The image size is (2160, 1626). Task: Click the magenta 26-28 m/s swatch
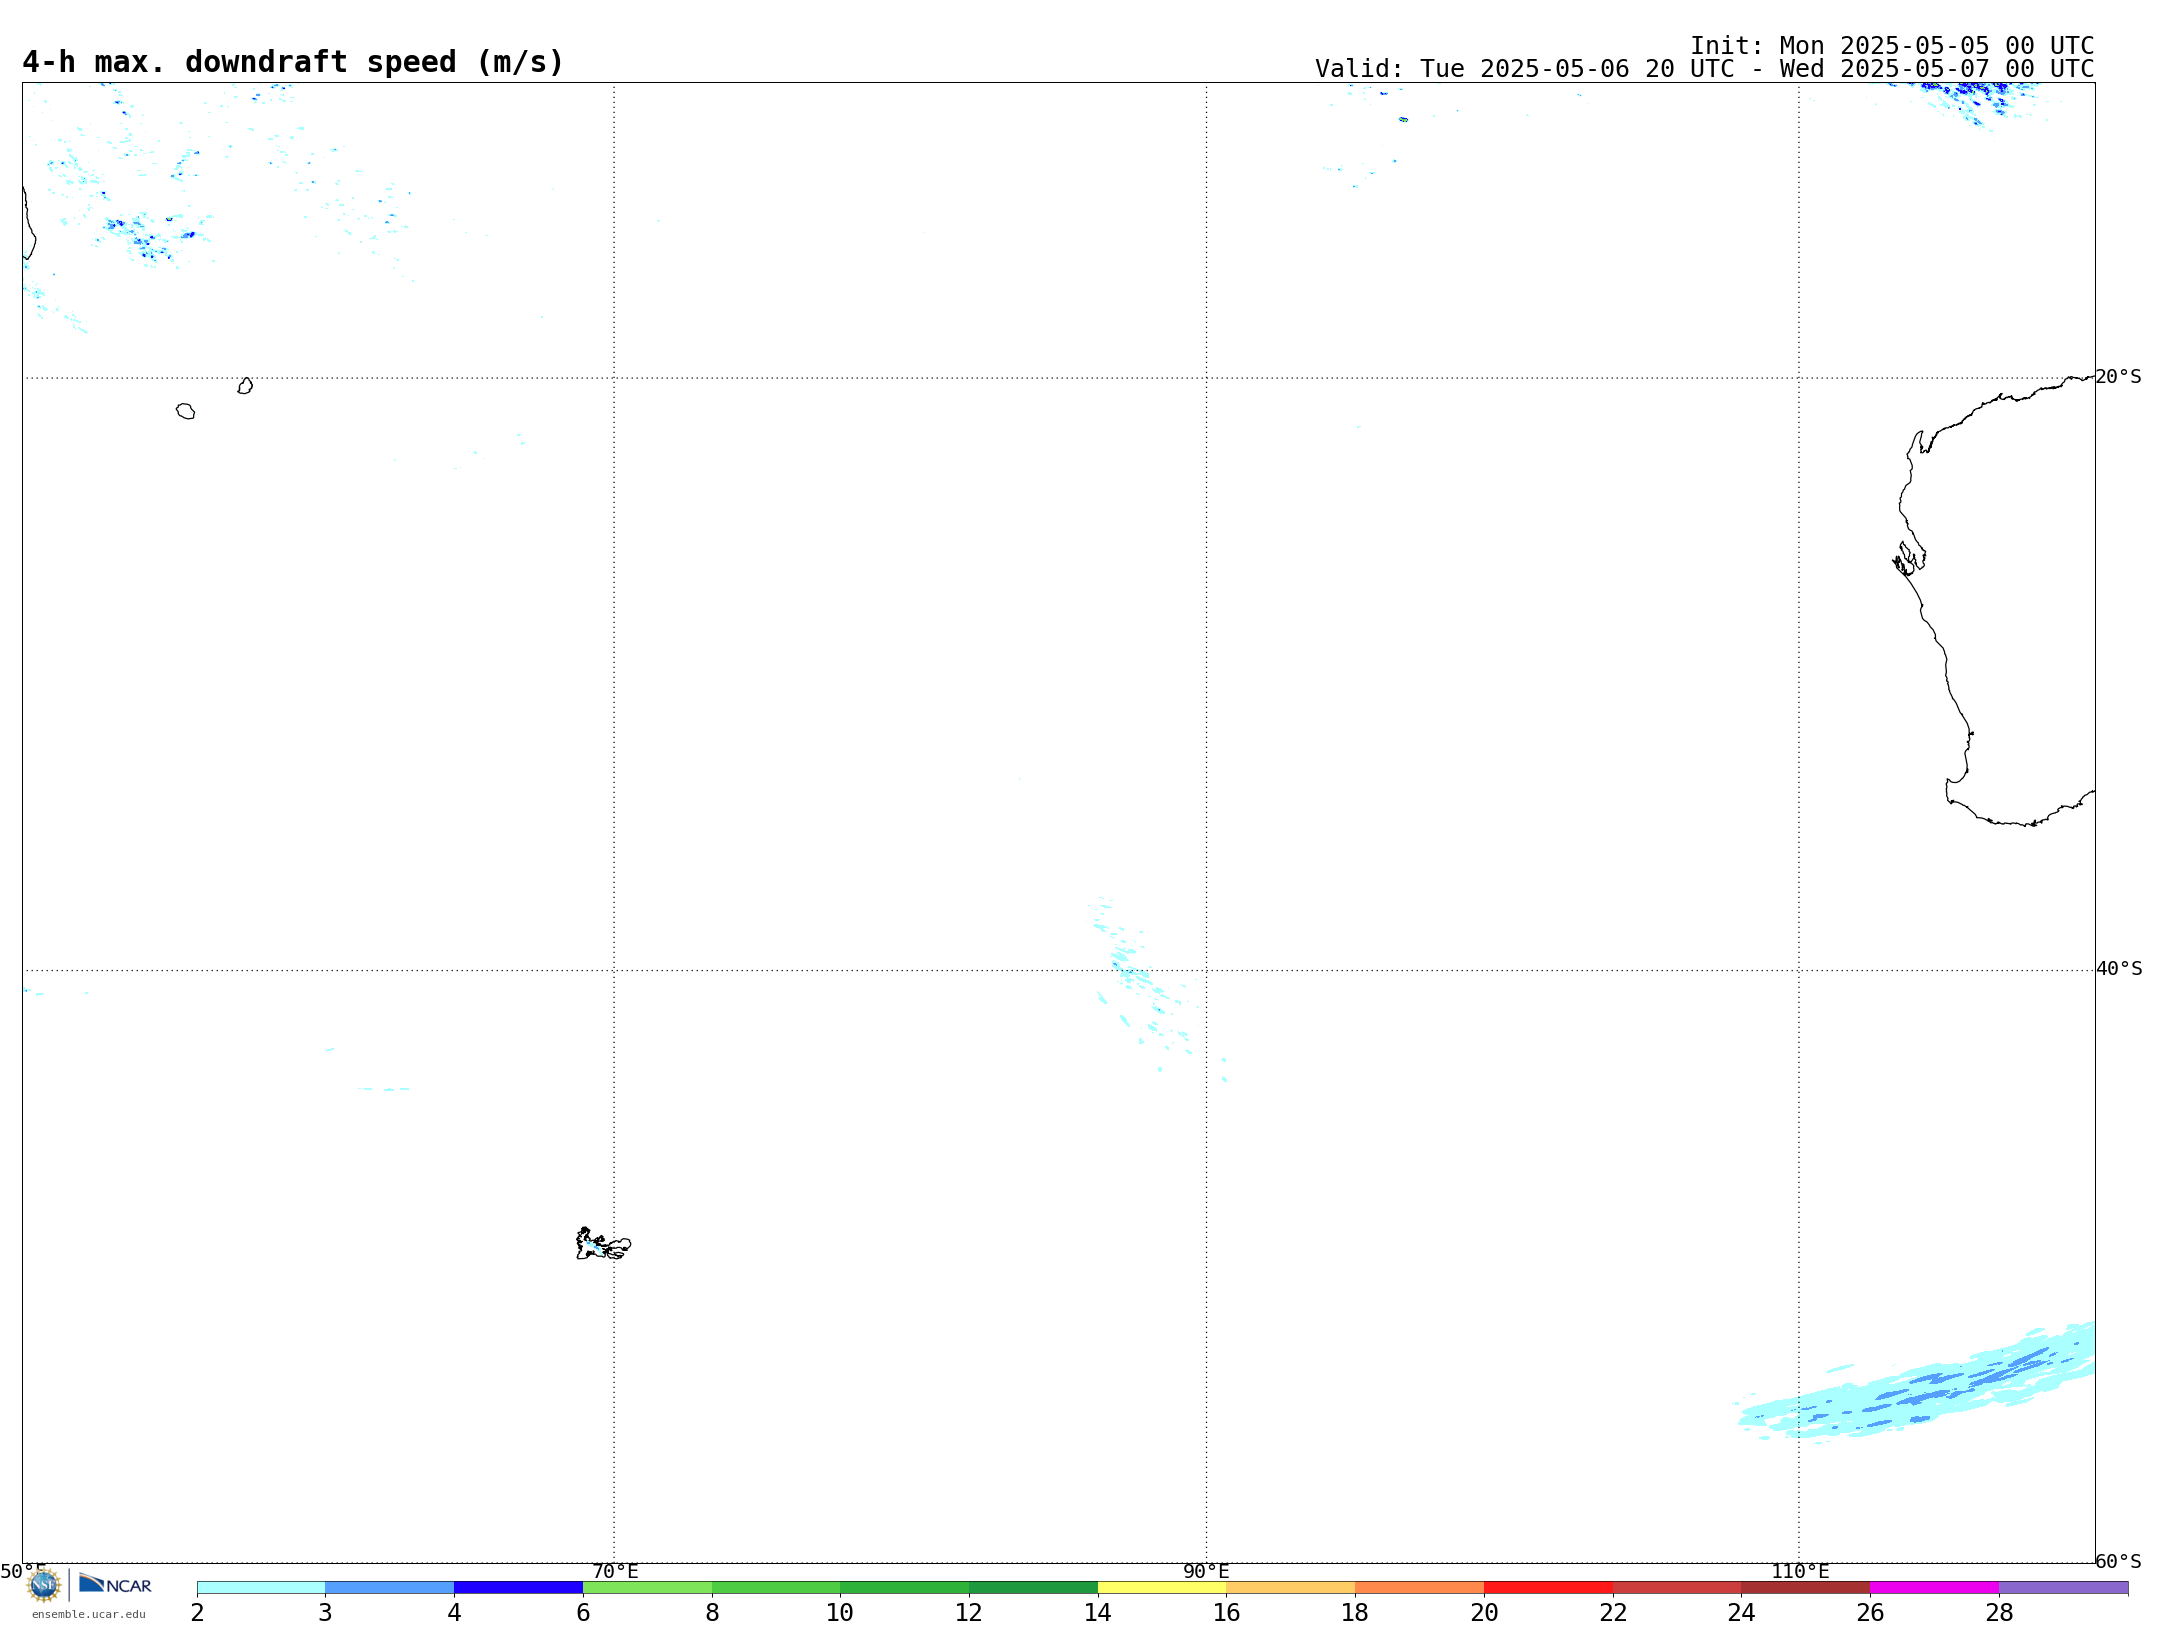click(x=1934, y=1588)
